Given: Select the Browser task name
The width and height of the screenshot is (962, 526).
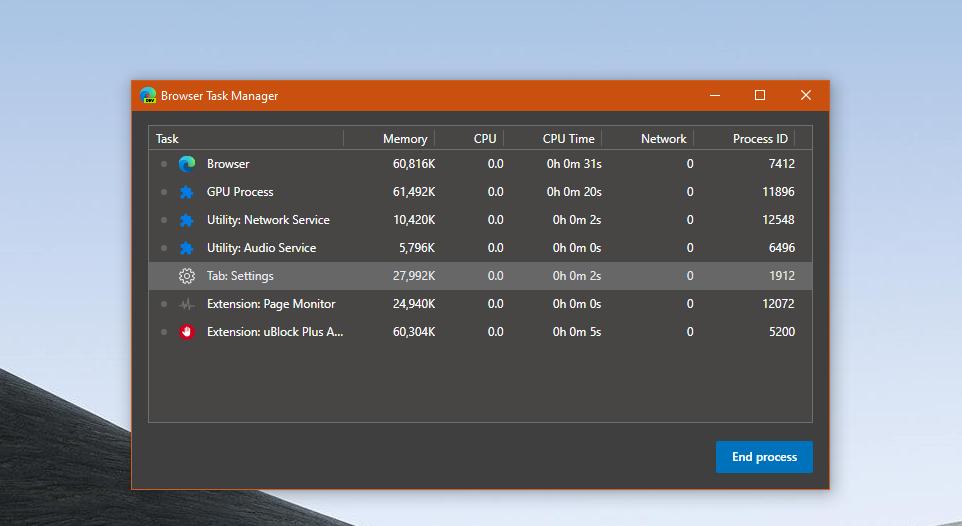Looking at the screenshot, I should [x=228, y=164].
